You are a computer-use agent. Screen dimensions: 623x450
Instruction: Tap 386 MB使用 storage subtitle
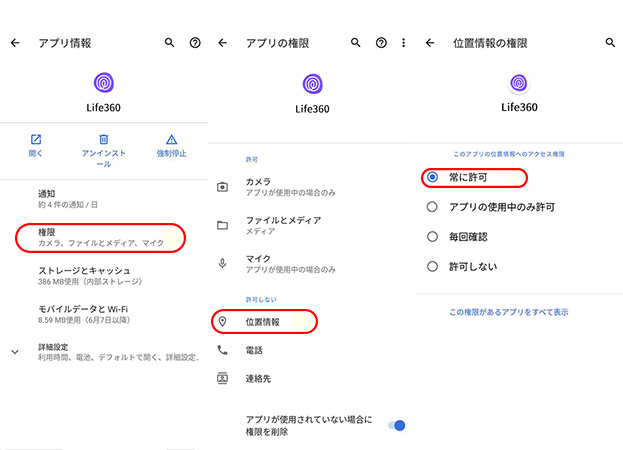coord(90,282)
